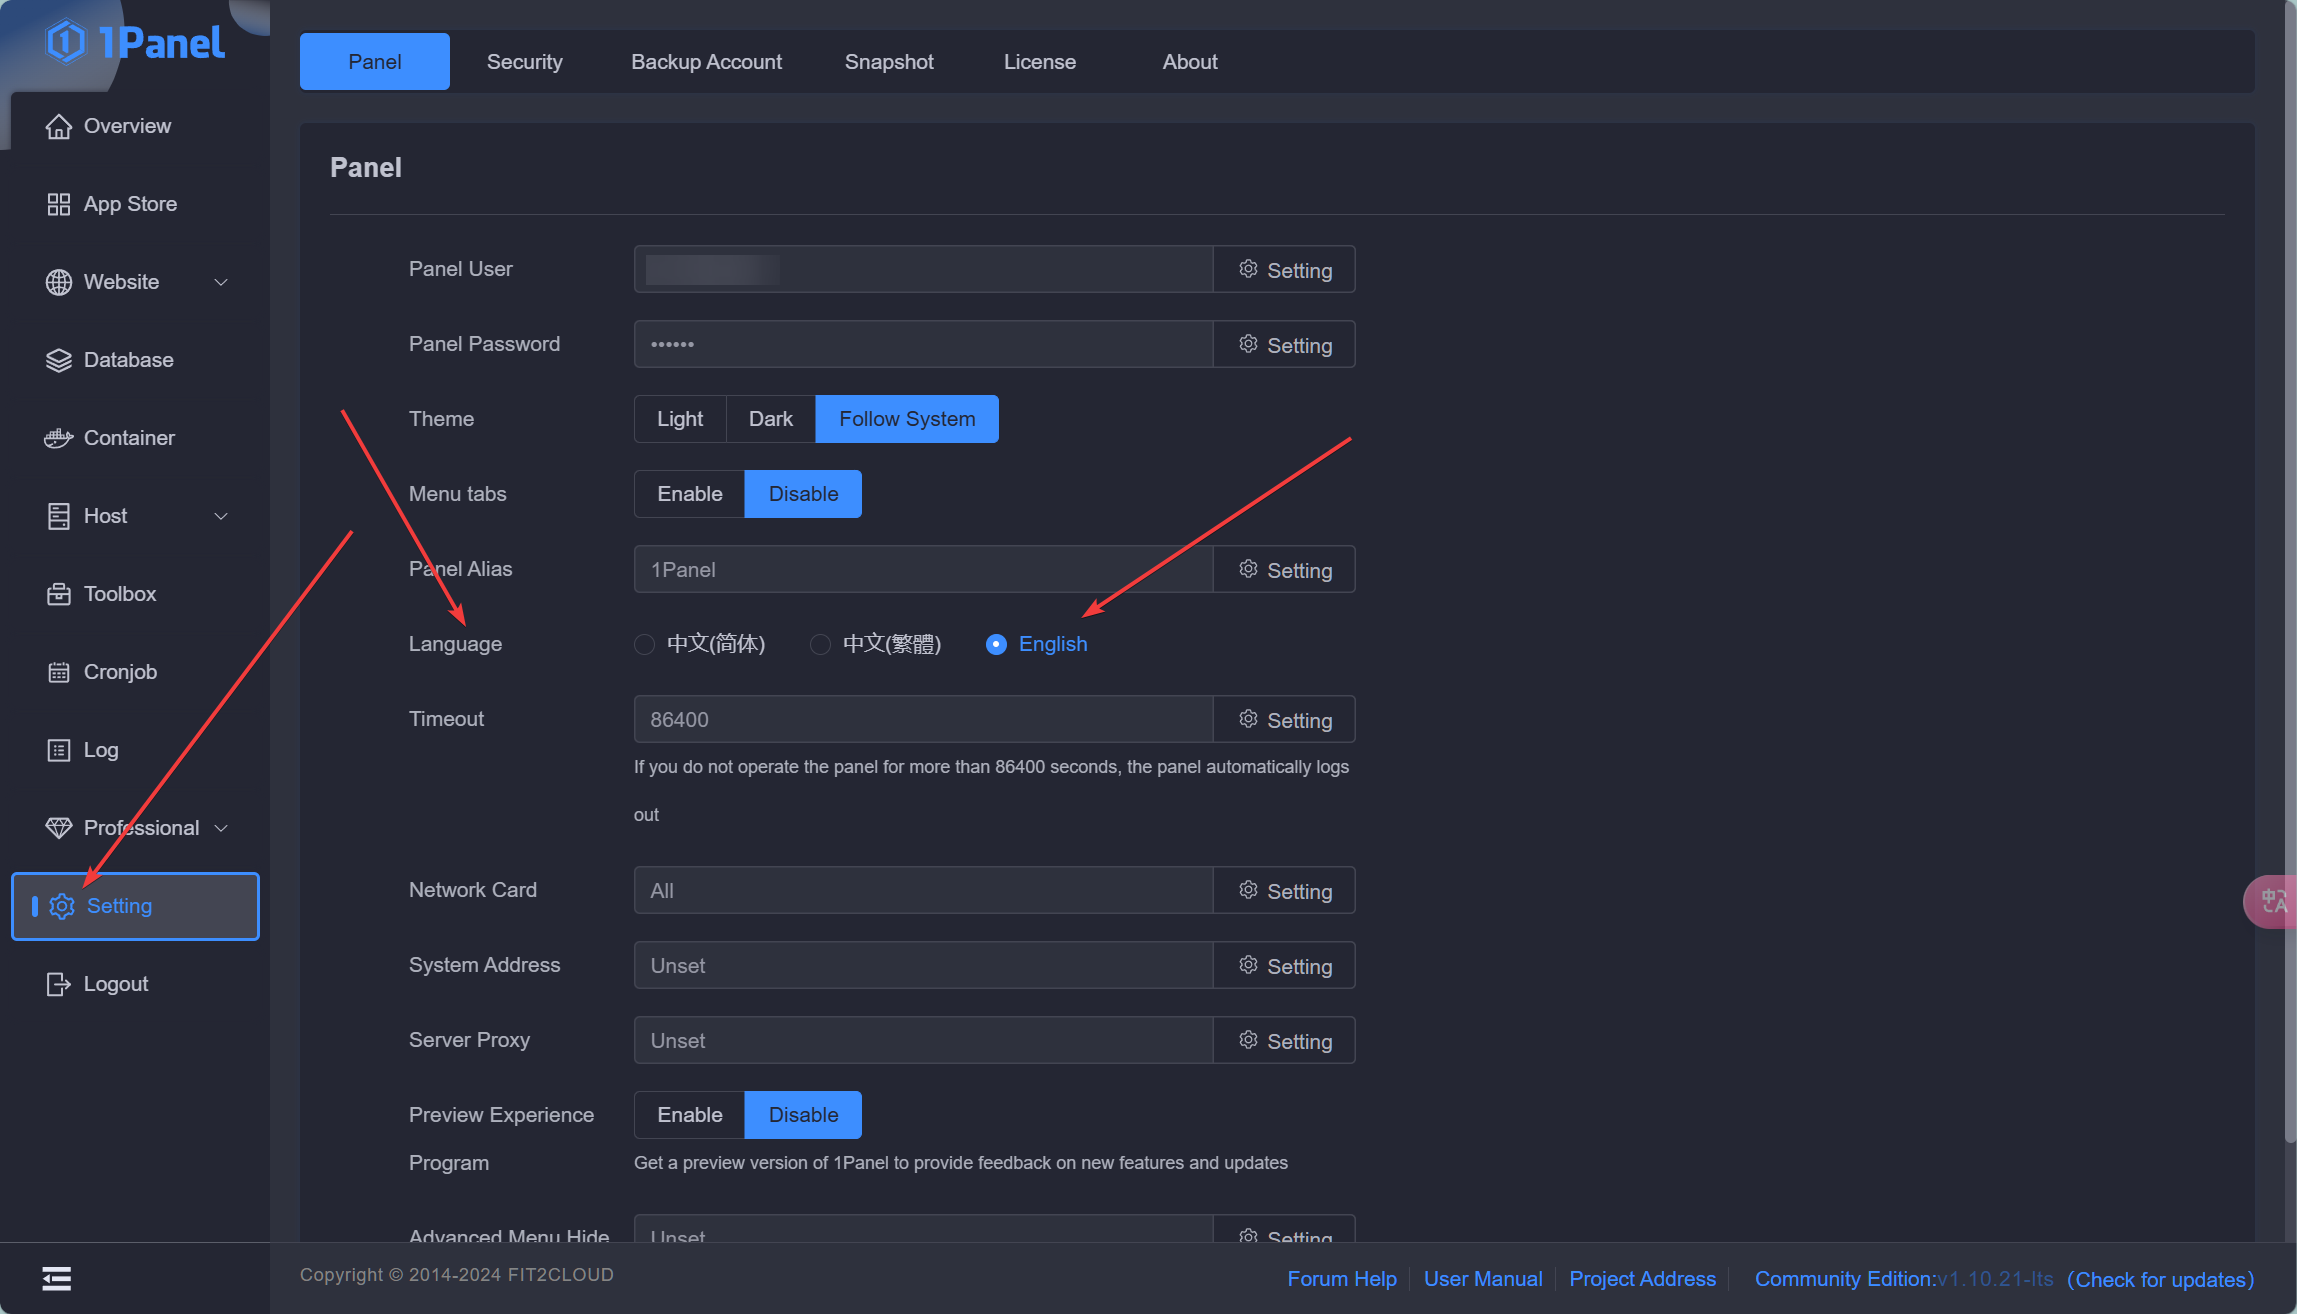Viewport: 2297px width, 1314px height.
Task: Open the Backup Account tab
Action: [706, 62]
